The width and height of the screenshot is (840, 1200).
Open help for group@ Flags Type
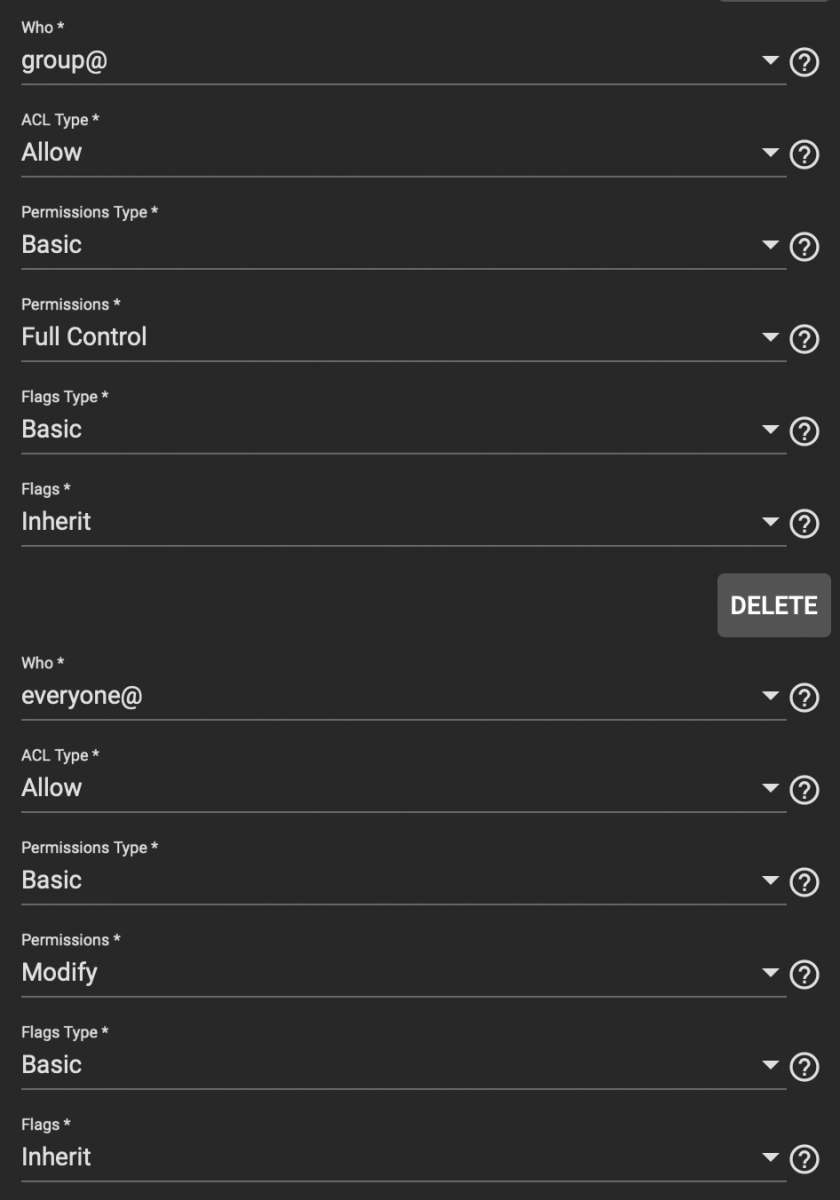[804, 432]
